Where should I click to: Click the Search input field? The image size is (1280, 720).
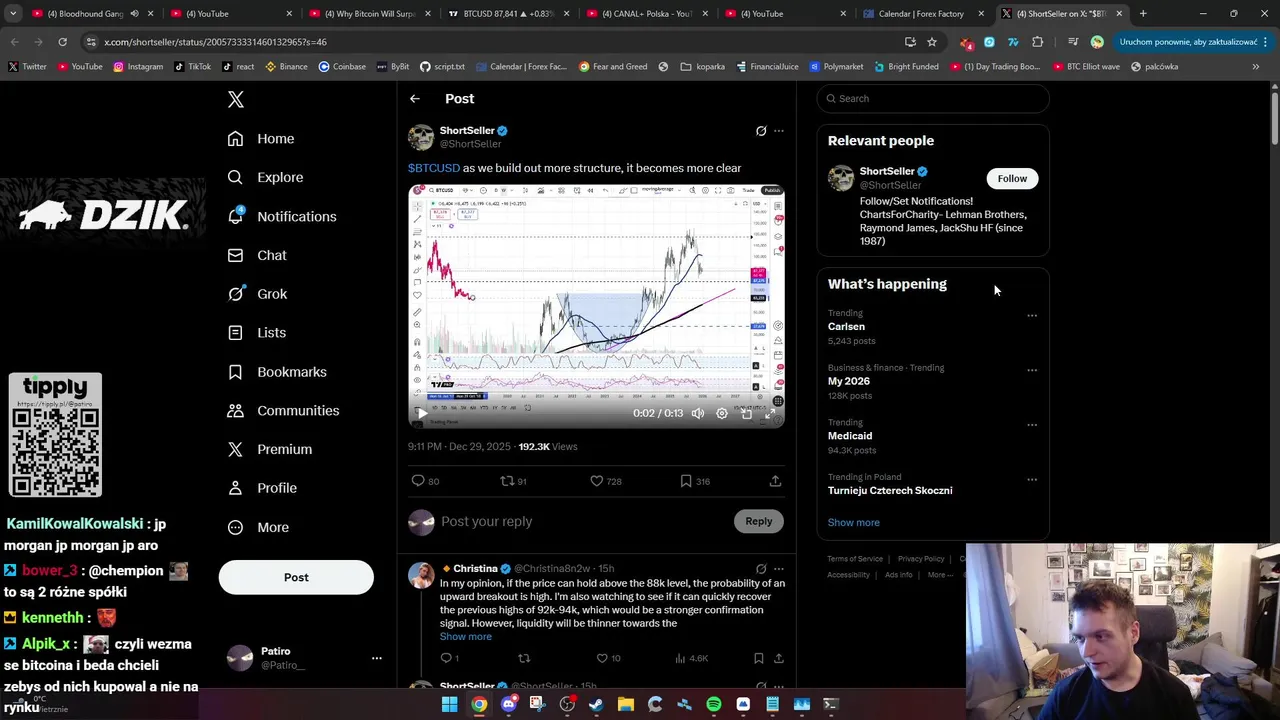933,98
